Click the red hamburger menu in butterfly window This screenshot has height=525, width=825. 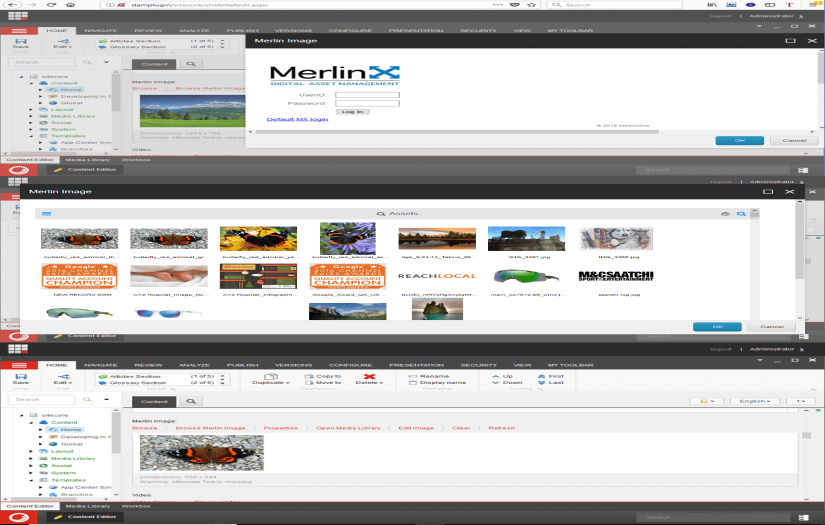[19, 365]
